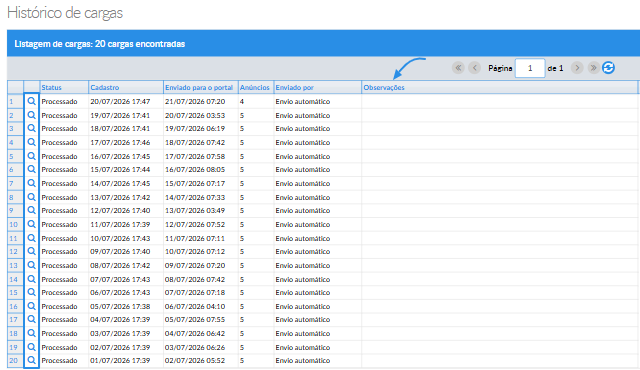Click sent date 13/07/2026 03:49
Screen dimensions: 640x370
(195, 210)
